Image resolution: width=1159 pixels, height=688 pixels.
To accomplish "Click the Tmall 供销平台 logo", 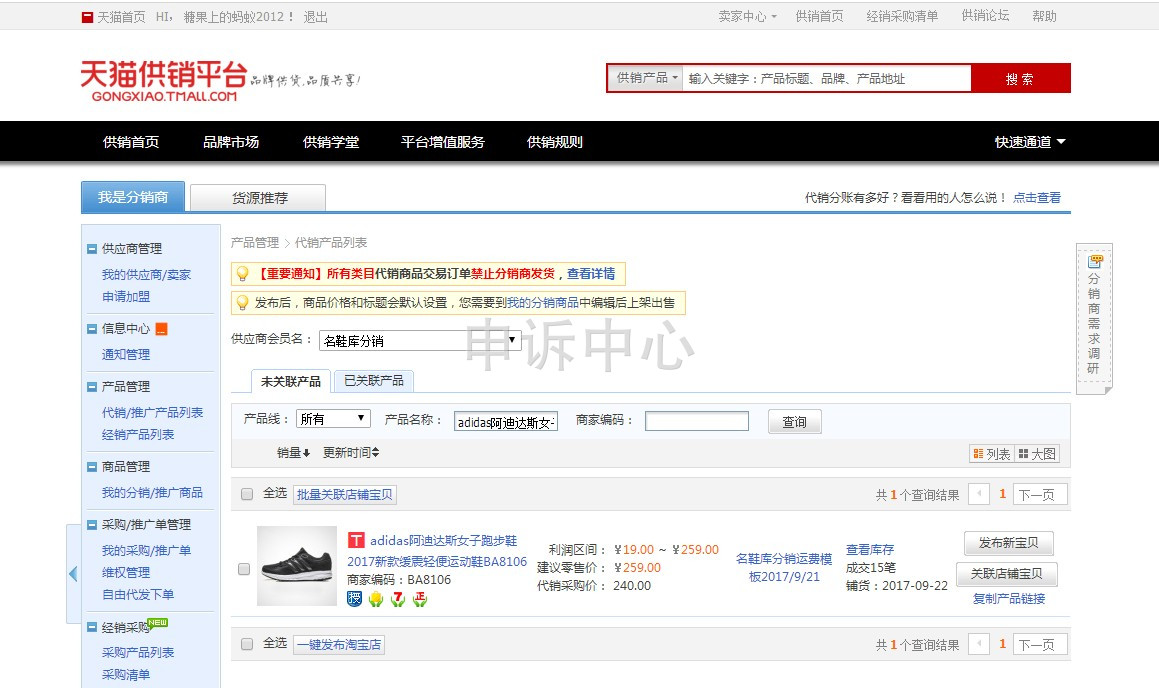I will click(x=163, y=81).
